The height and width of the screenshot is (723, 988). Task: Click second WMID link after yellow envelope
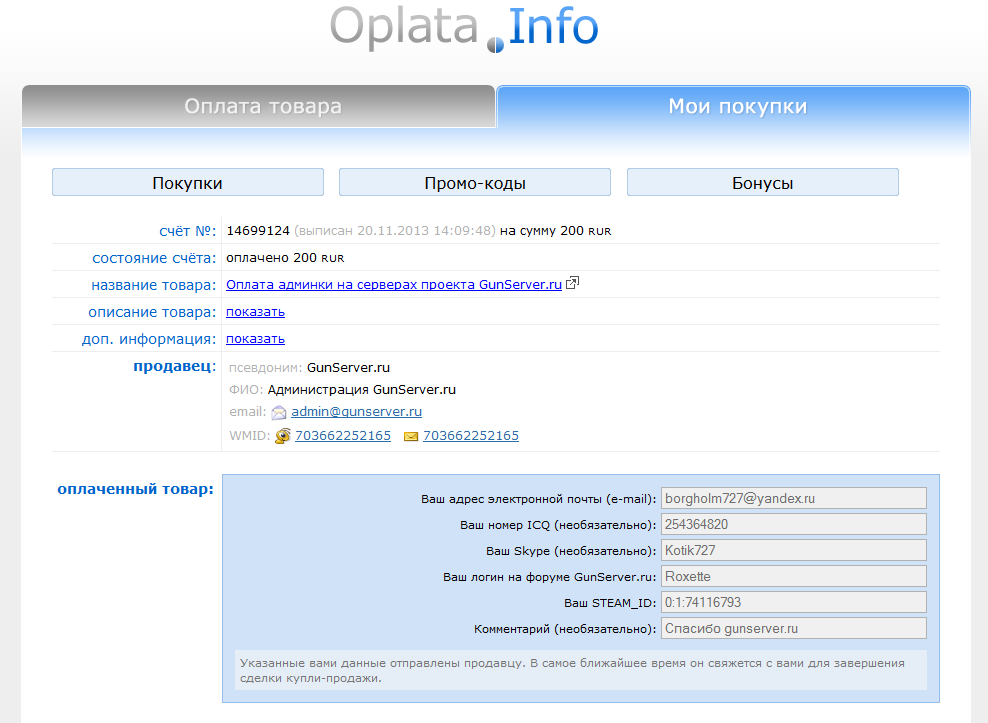471,436
